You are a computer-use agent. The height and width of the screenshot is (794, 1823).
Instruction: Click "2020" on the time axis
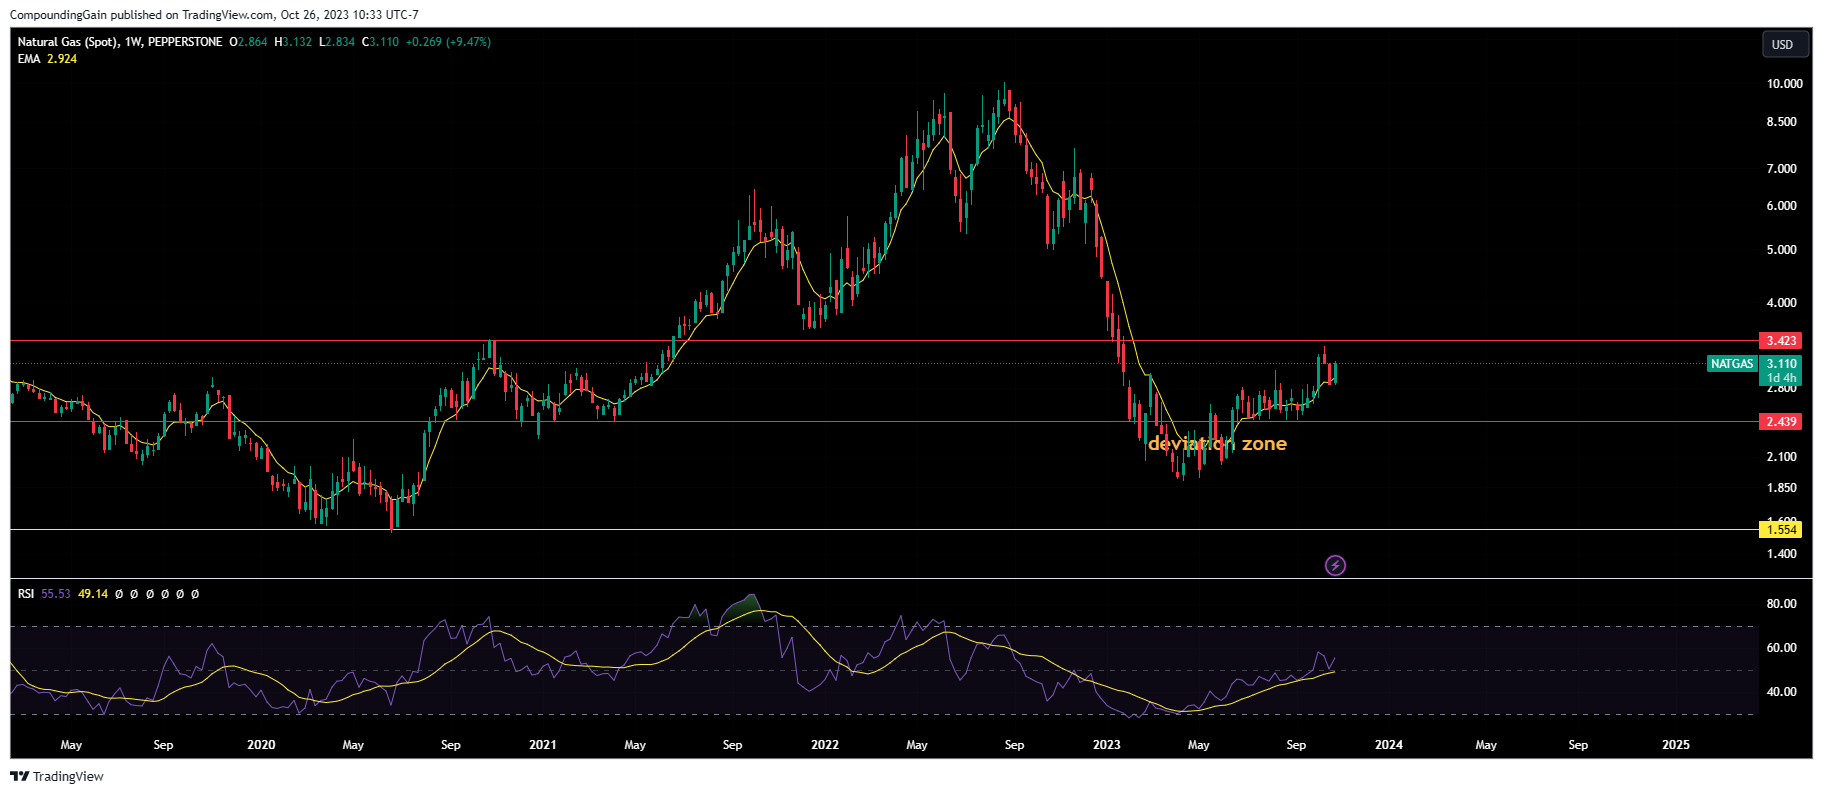tap(261, 745)
